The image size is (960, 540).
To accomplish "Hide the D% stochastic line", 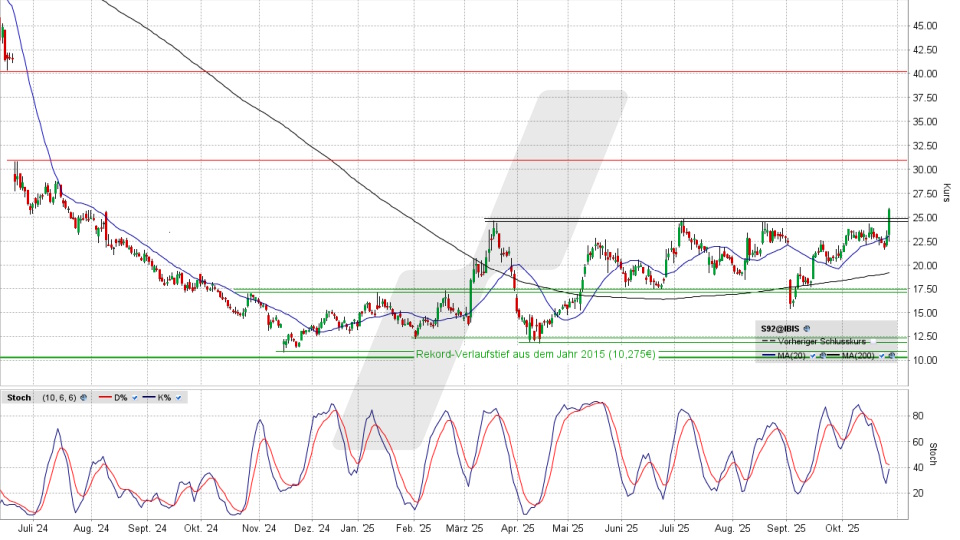I will [135, 398].
